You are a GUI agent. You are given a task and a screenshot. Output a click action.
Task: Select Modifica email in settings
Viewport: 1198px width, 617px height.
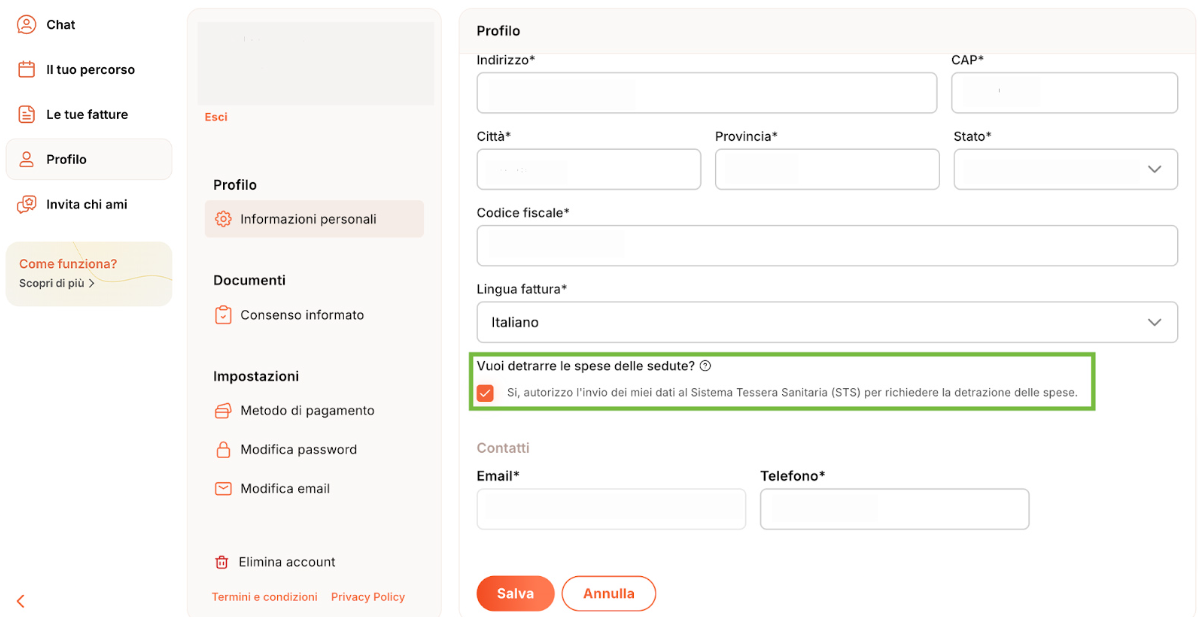click(285, 489)
